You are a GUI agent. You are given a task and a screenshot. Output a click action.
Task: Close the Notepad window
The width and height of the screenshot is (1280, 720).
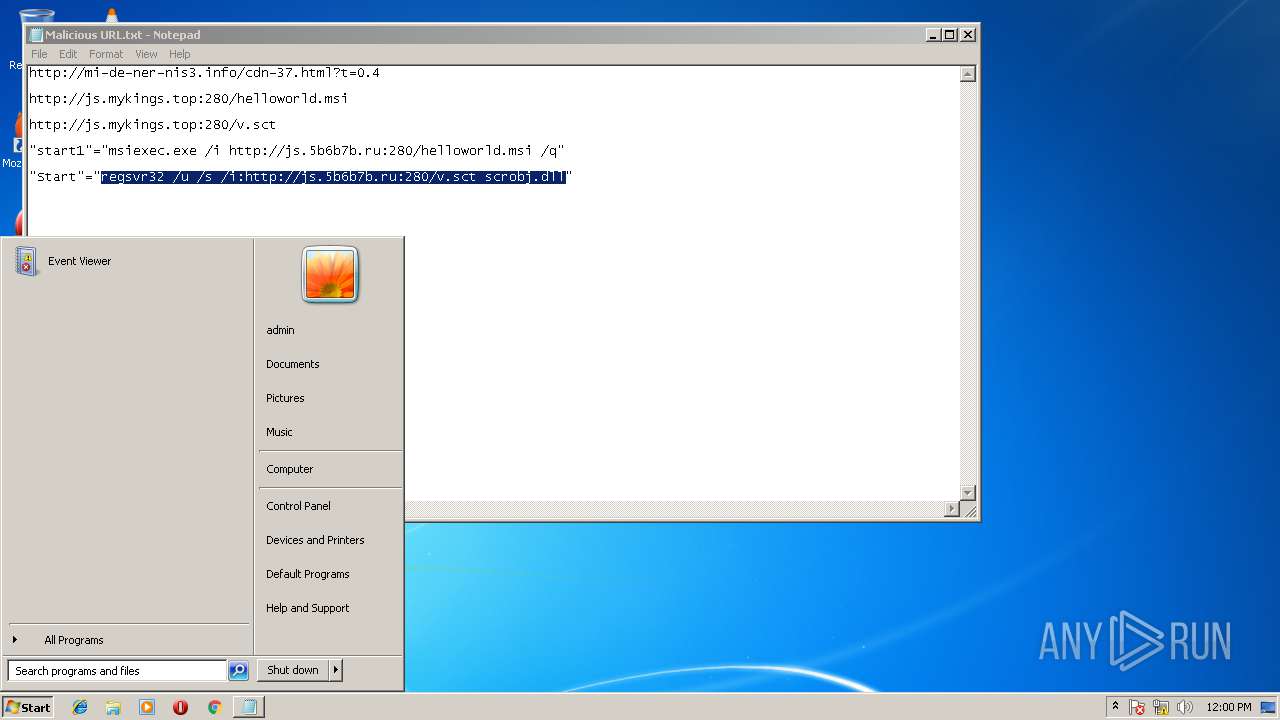967,34
